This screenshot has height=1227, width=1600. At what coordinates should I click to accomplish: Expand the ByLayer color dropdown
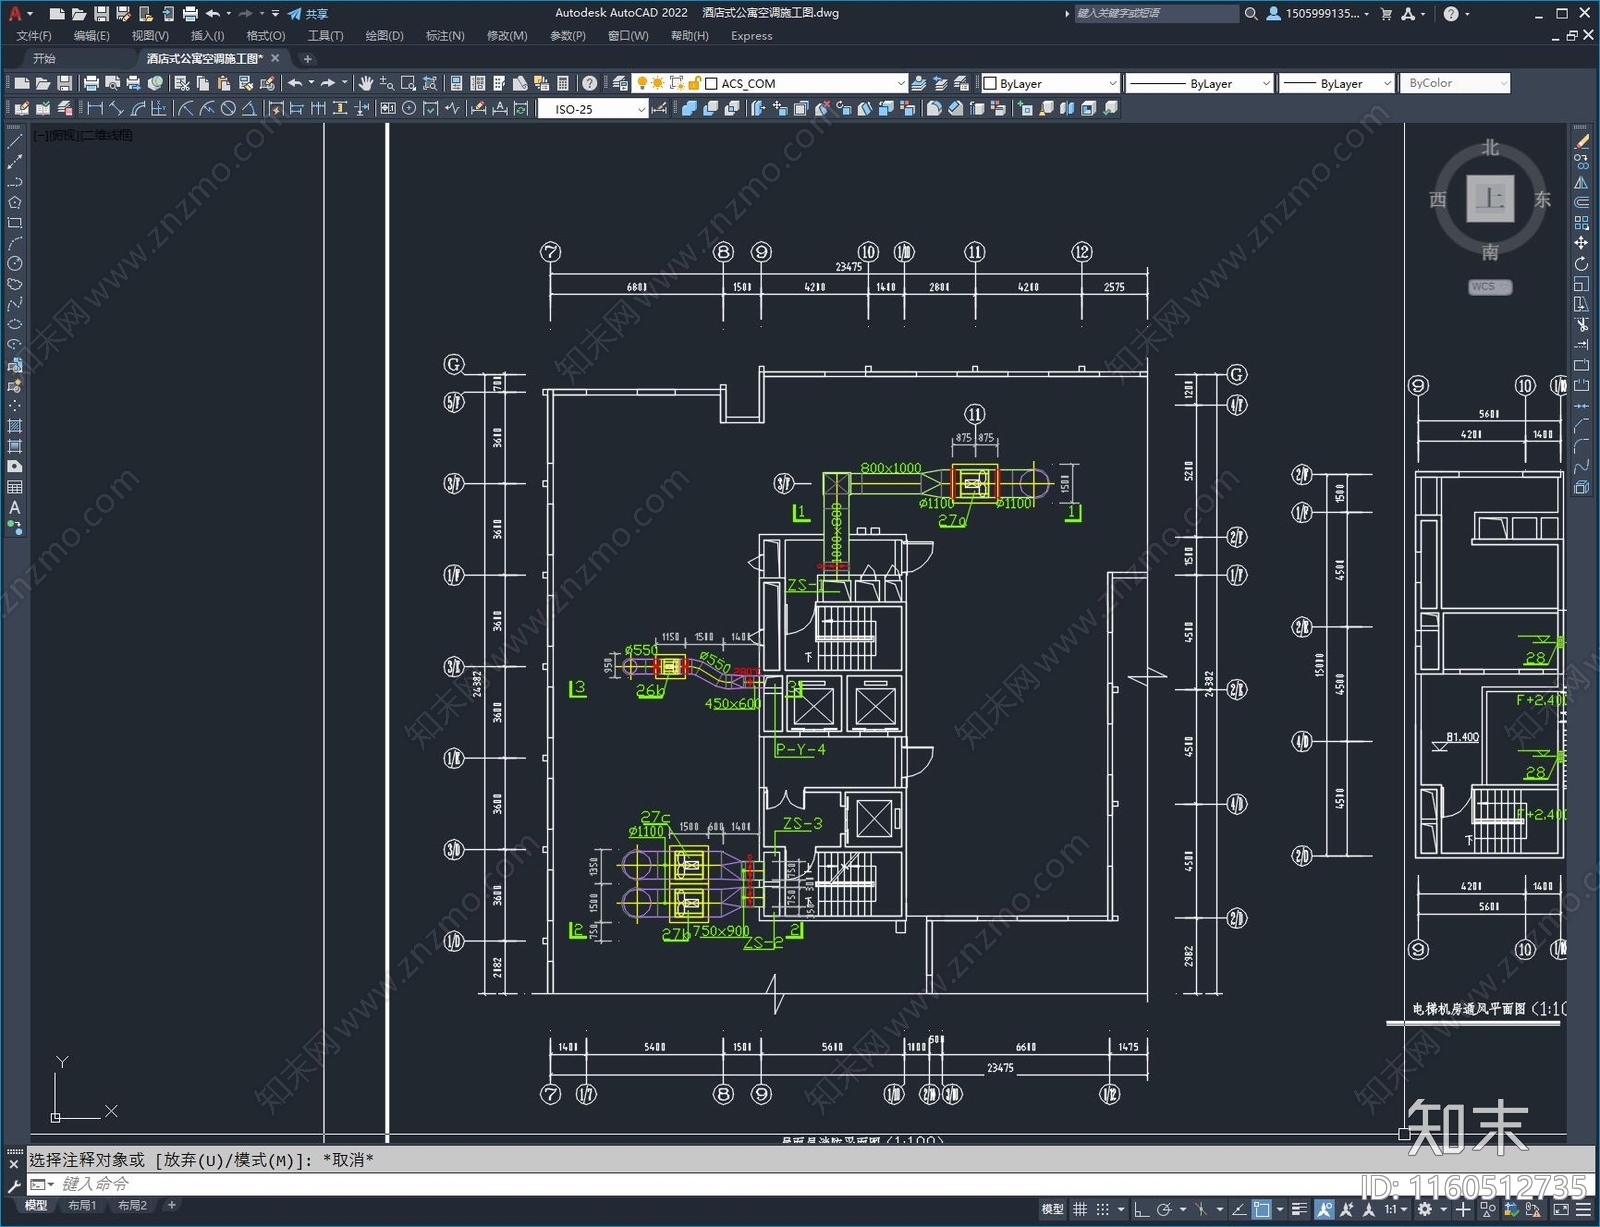[1112, 83]
